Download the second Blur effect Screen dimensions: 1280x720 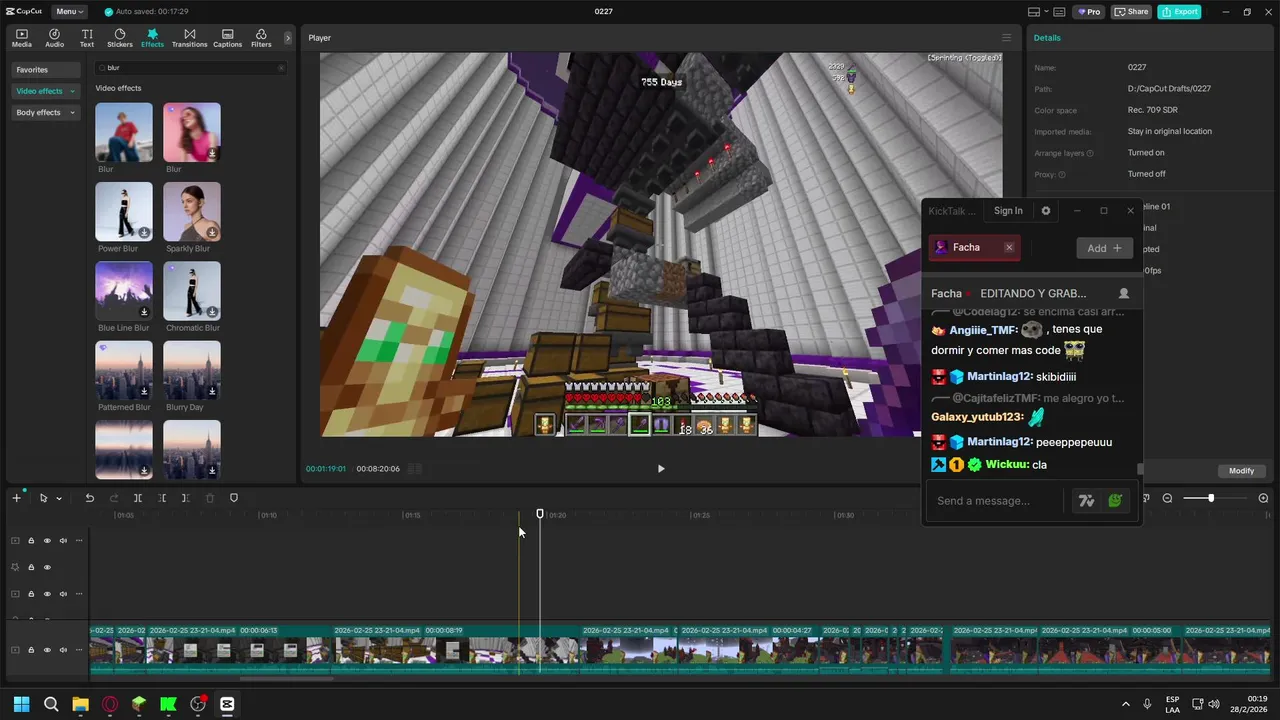click(213, 154)
